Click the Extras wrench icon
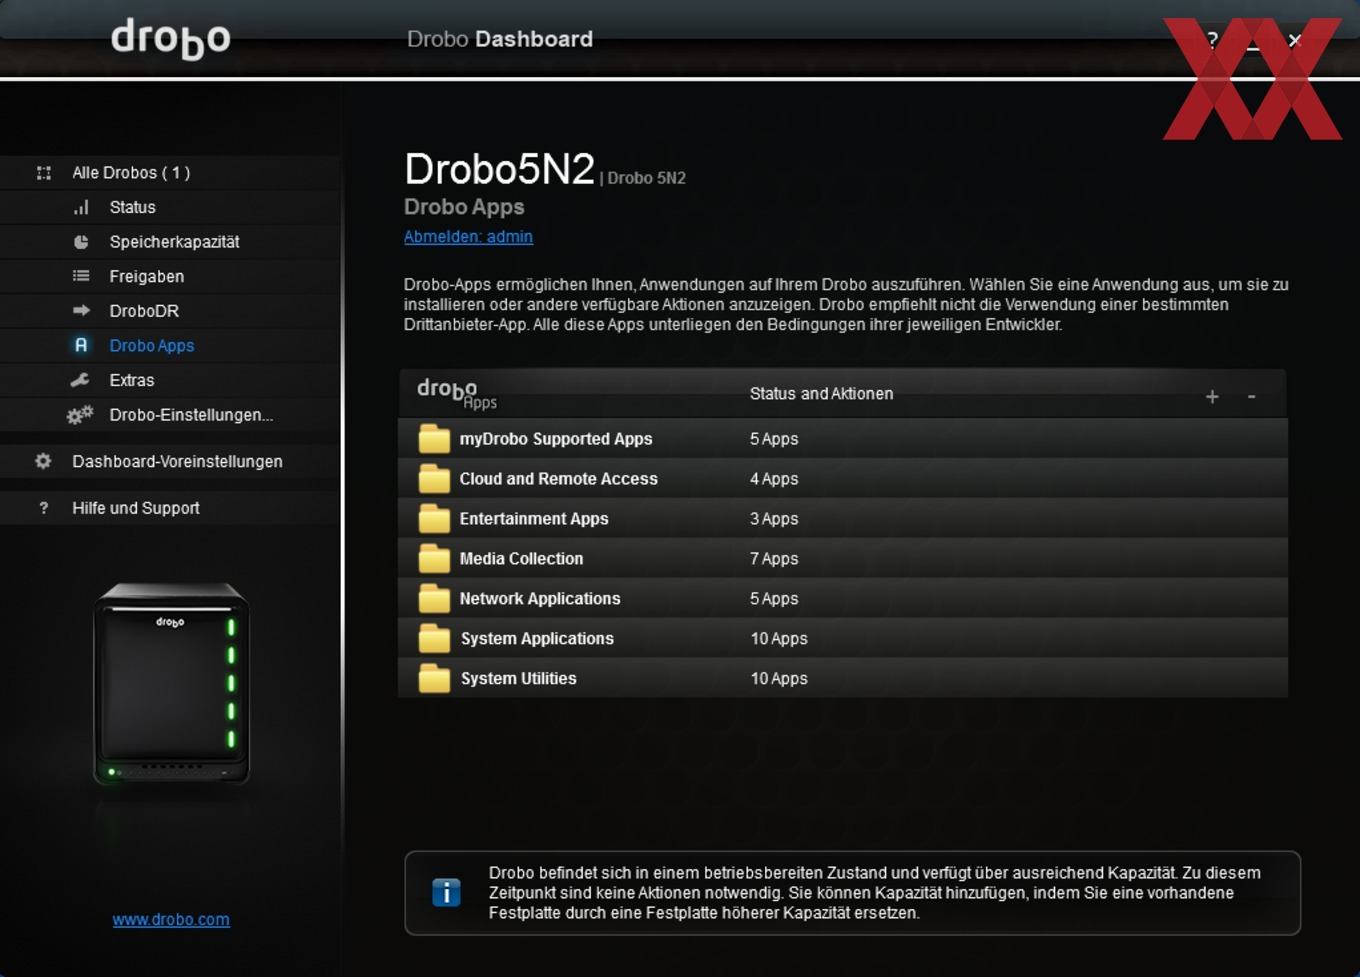The image size is (1360, 977). tap(80, 380)
